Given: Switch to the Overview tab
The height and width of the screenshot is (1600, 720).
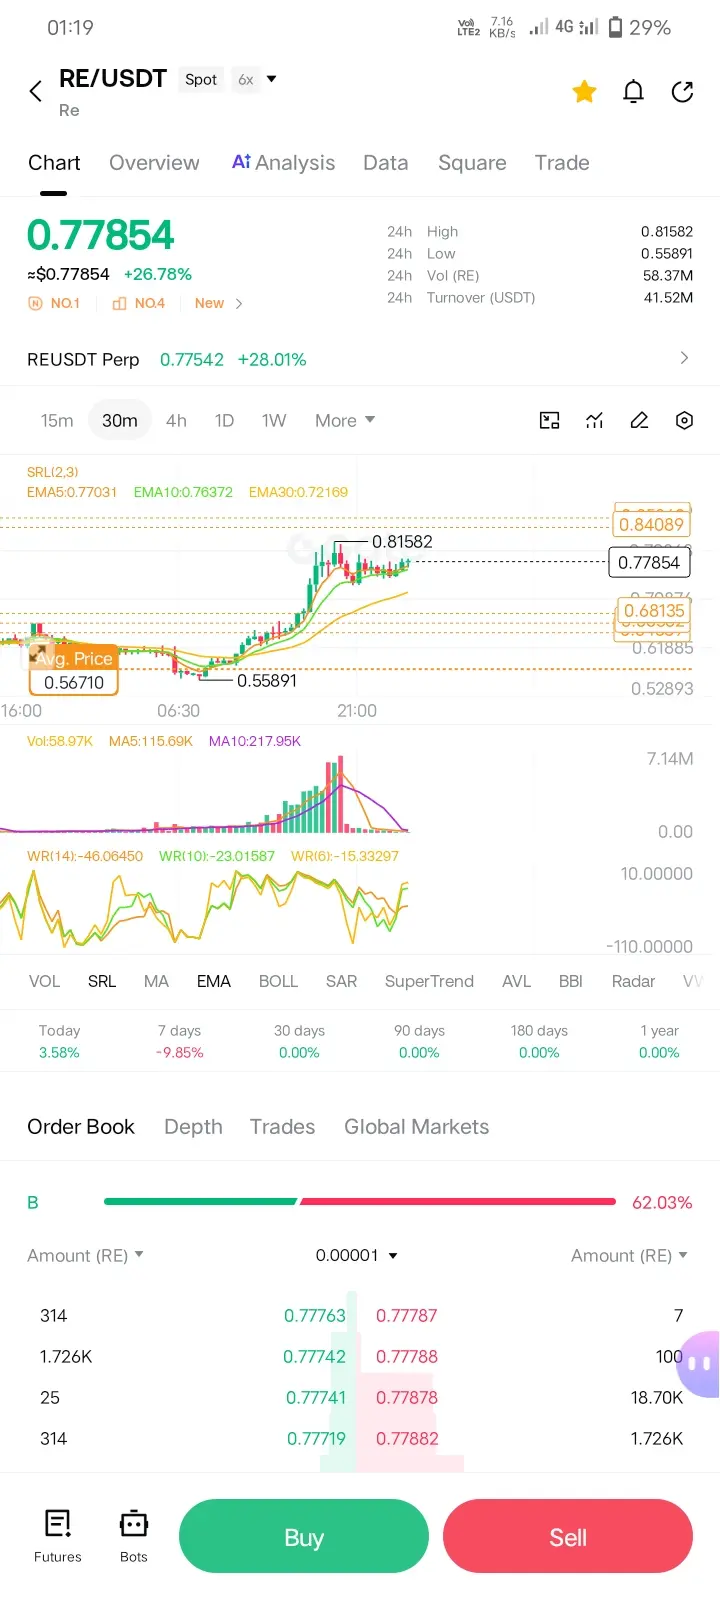Looking at the screenshot, I should 154,163.
